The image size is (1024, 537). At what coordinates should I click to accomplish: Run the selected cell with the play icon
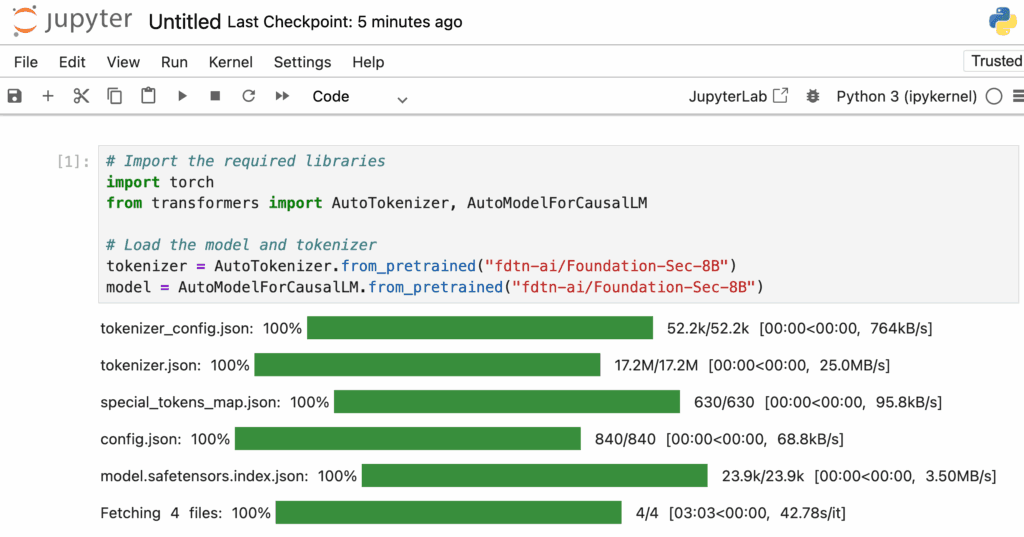(182, 96)
